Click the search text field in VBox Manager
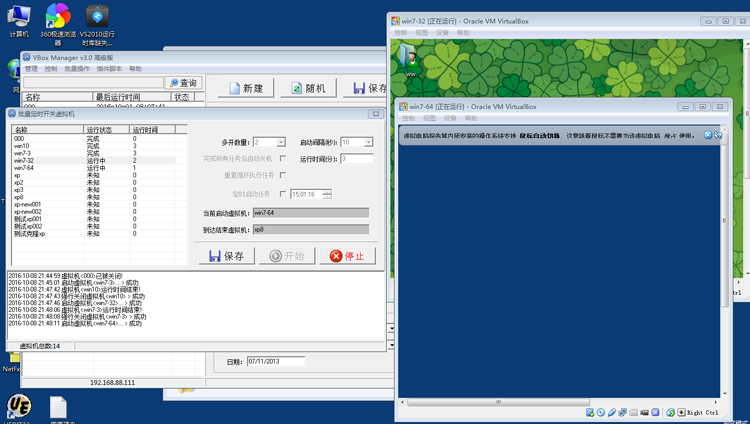Image resolution: width=750 pixels, height=424 pixels. [x=93, y=83]
